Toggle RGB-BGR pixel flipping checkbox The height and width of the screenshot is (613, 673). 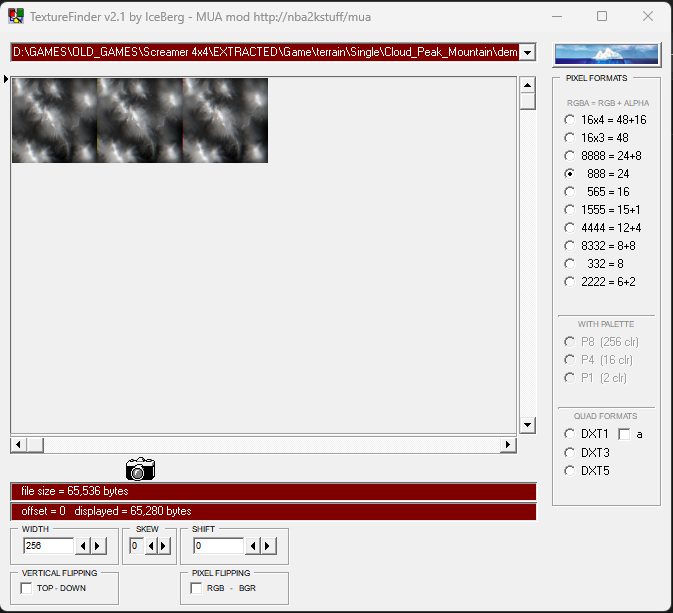[197, 588]
